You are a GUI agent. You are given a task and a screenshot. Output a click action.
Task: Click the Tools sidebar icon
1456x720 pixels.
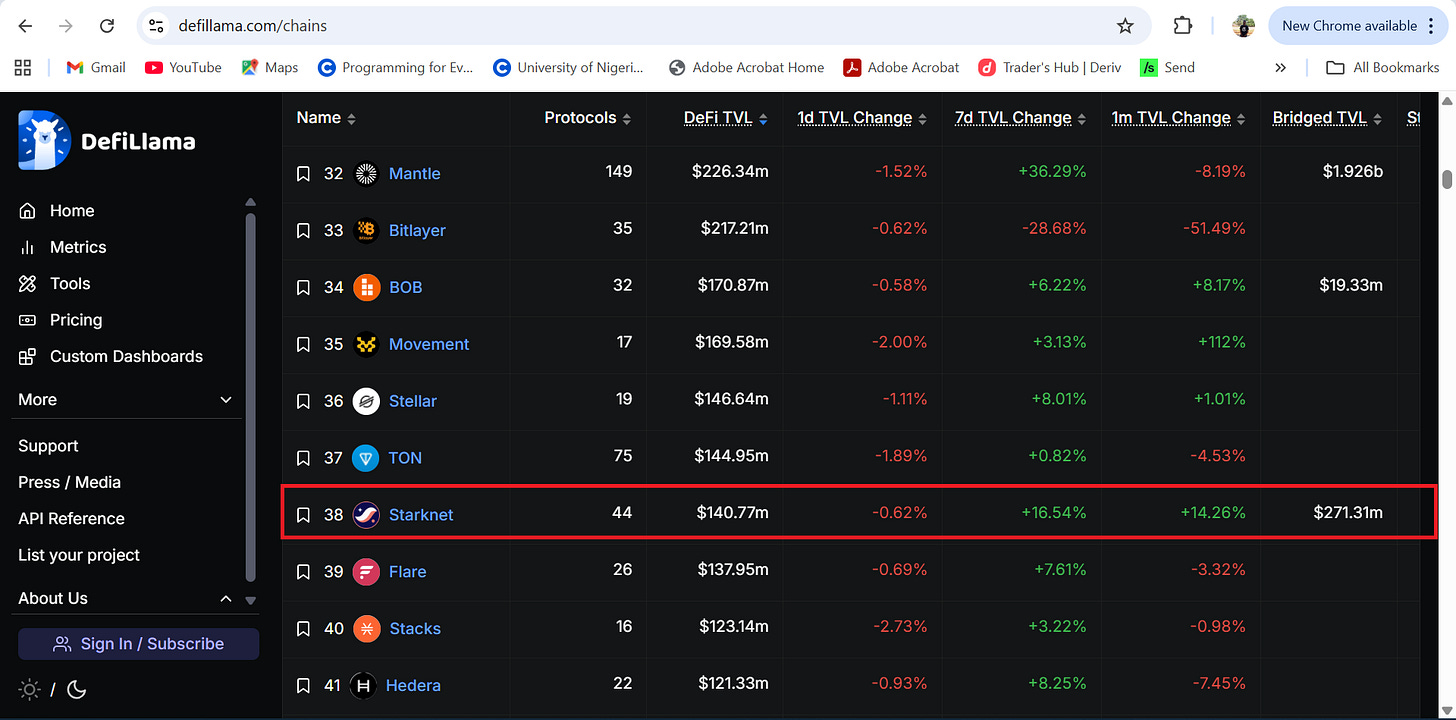point(28,284)
